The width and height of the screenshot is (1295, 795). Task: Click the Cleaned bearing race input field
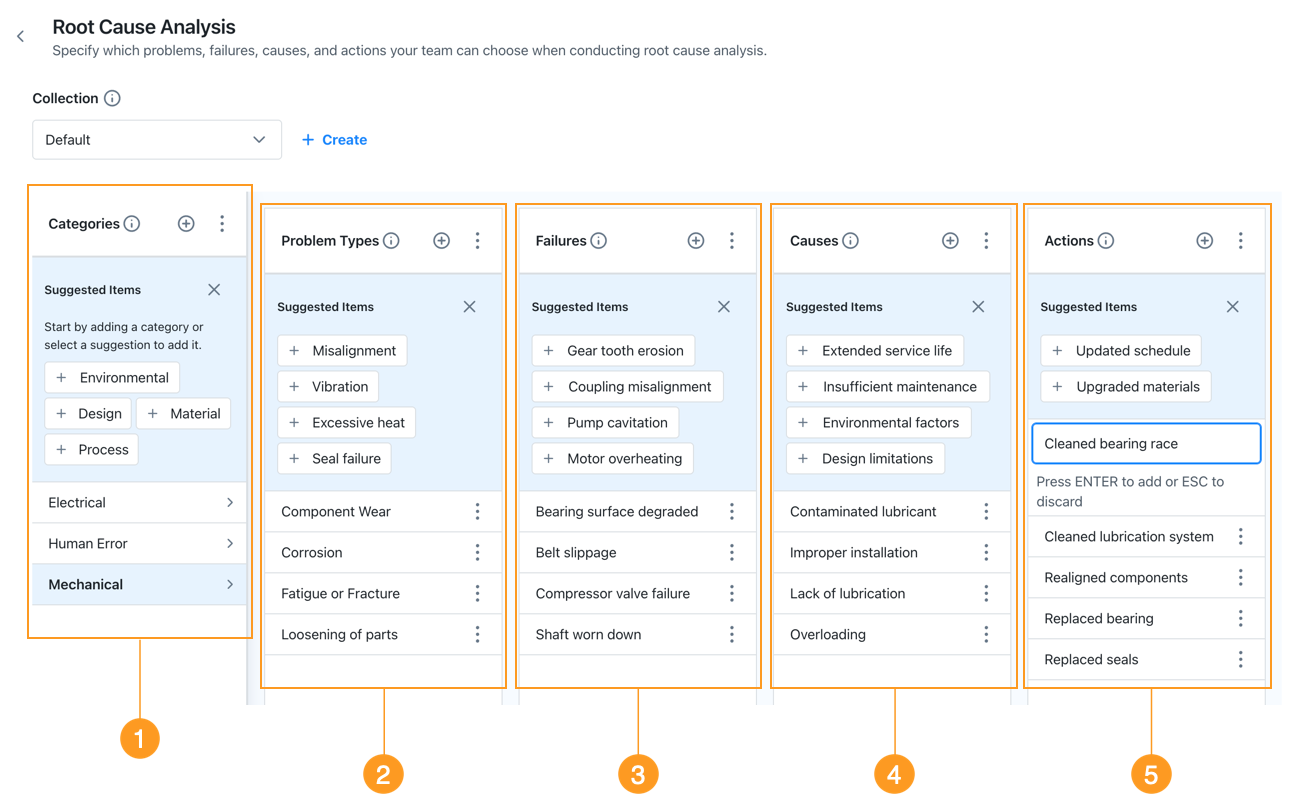click(1146, 443)
